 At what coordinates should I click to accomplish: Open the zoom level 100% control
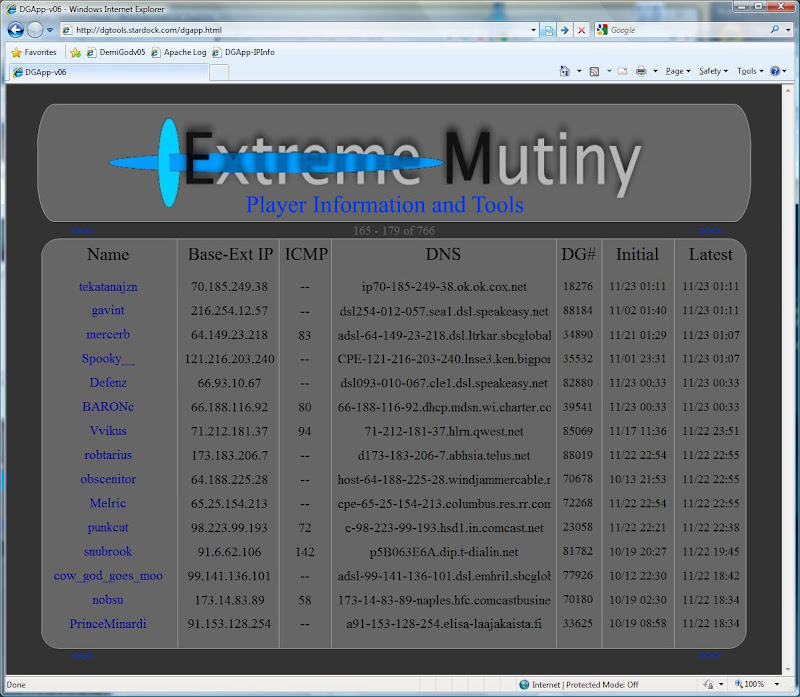[x=749, y=684]
